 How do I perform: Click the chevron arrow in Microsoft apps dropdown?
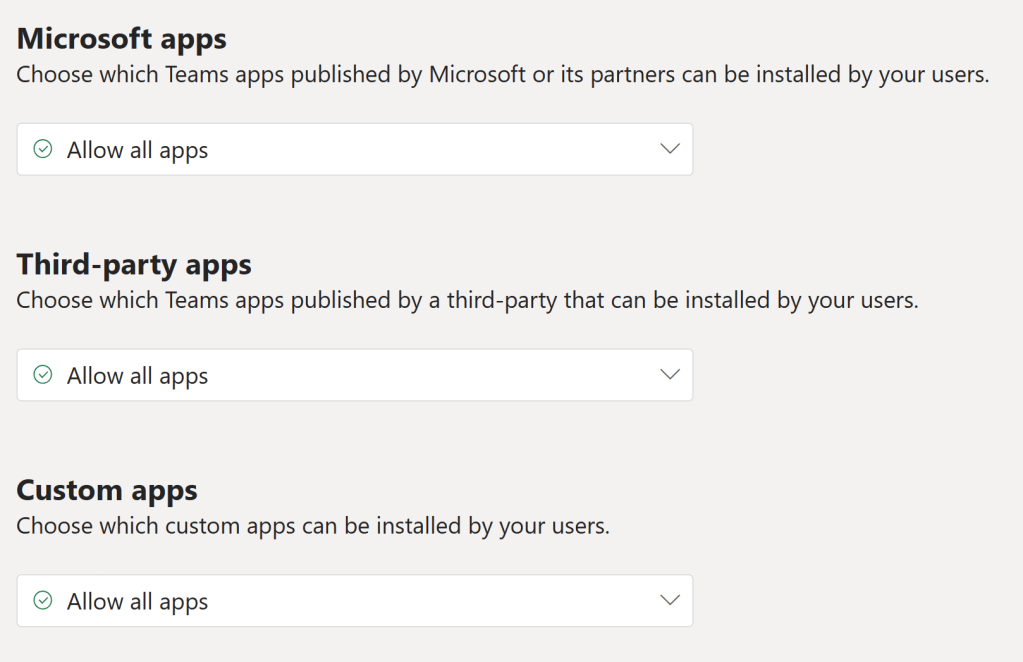pyautogui.click(x=670, y=150)
